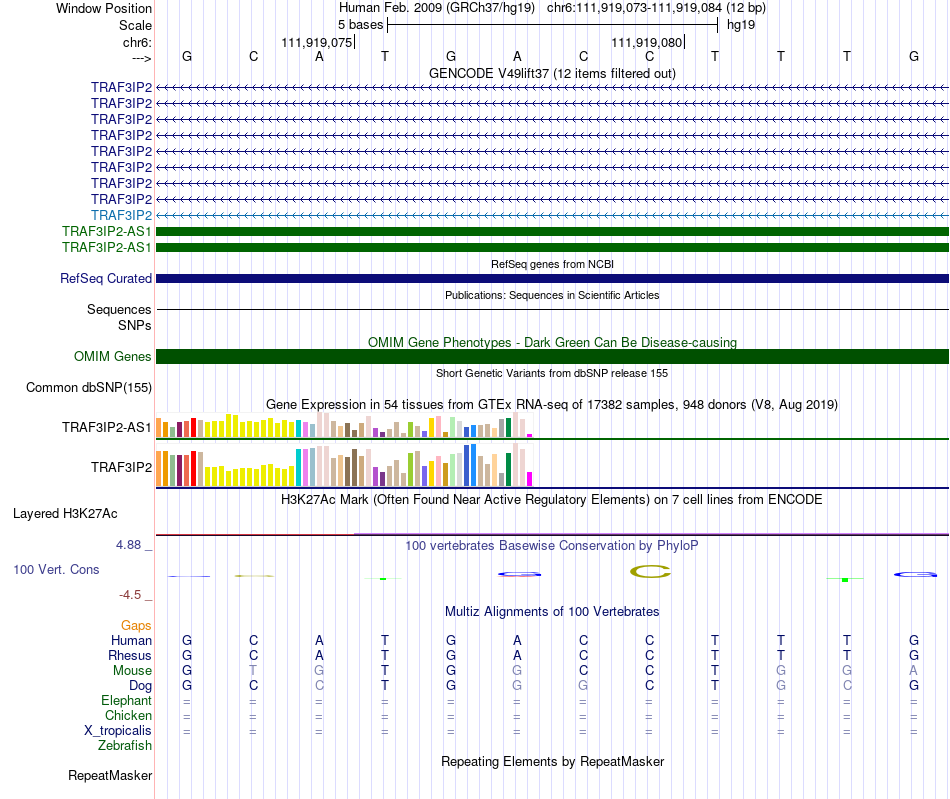Click the 111,919,080 ruler coordinate
The height and width of the screenshot is (799, 950).
646,42
